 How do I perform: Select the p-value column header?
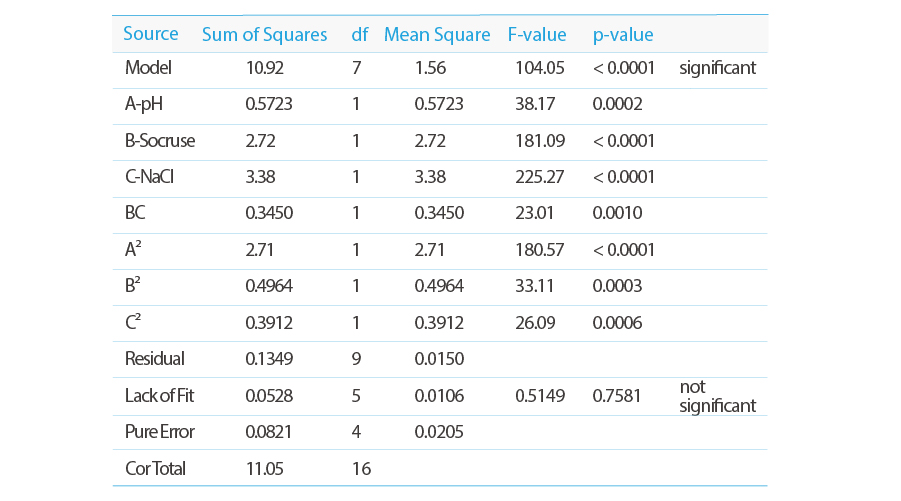click(623, 35)
